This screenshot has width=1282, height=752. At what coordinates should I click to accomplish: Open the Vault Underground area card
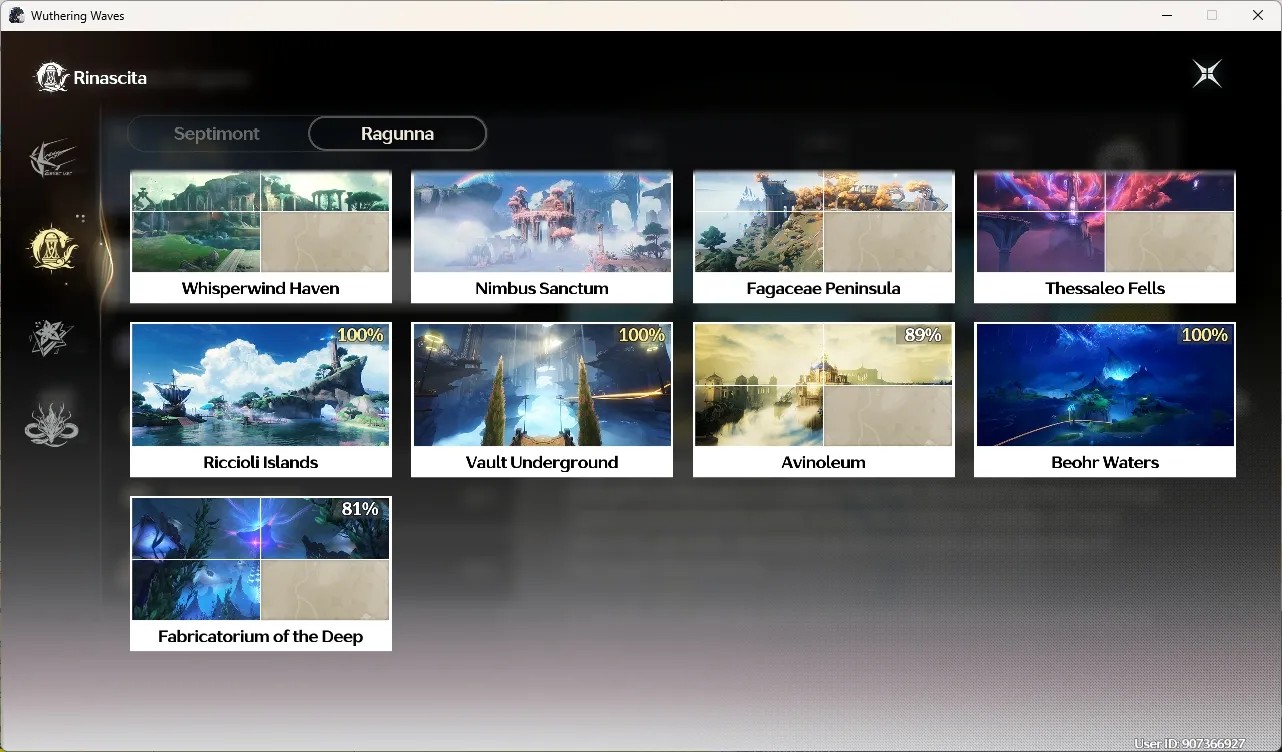[x=542, y=399]
